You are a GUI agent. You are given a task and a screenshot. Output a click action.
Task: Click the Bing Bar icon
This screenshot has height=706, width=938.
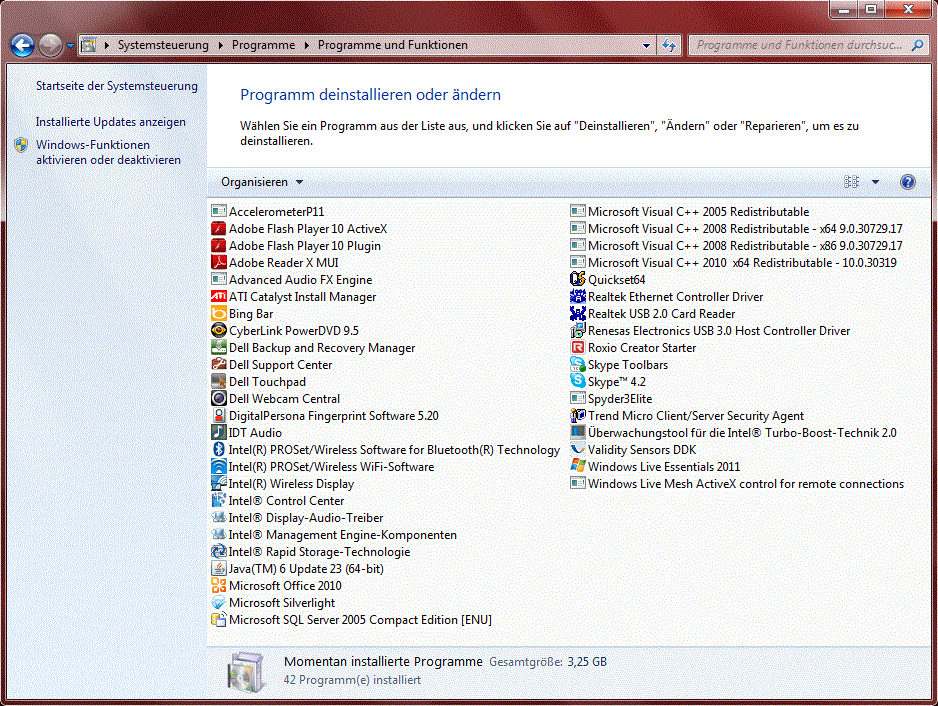tap(219, 314)
